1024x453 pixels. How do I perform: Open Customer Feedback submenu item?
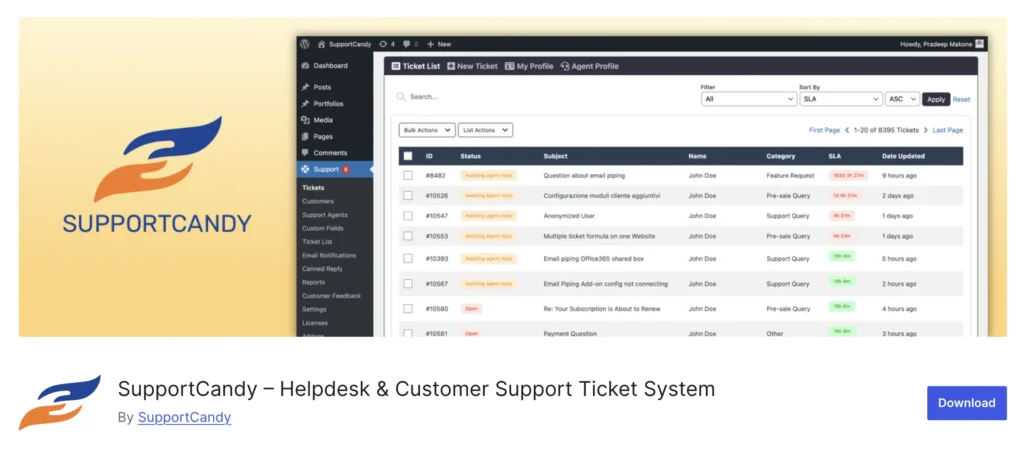[331, 296]
